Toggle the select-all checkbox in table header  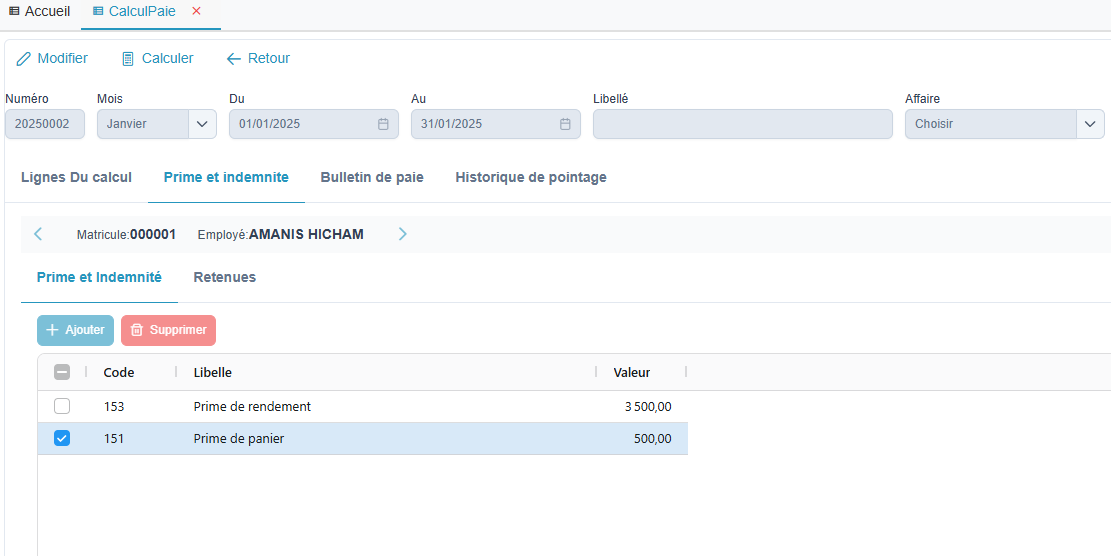62,372
